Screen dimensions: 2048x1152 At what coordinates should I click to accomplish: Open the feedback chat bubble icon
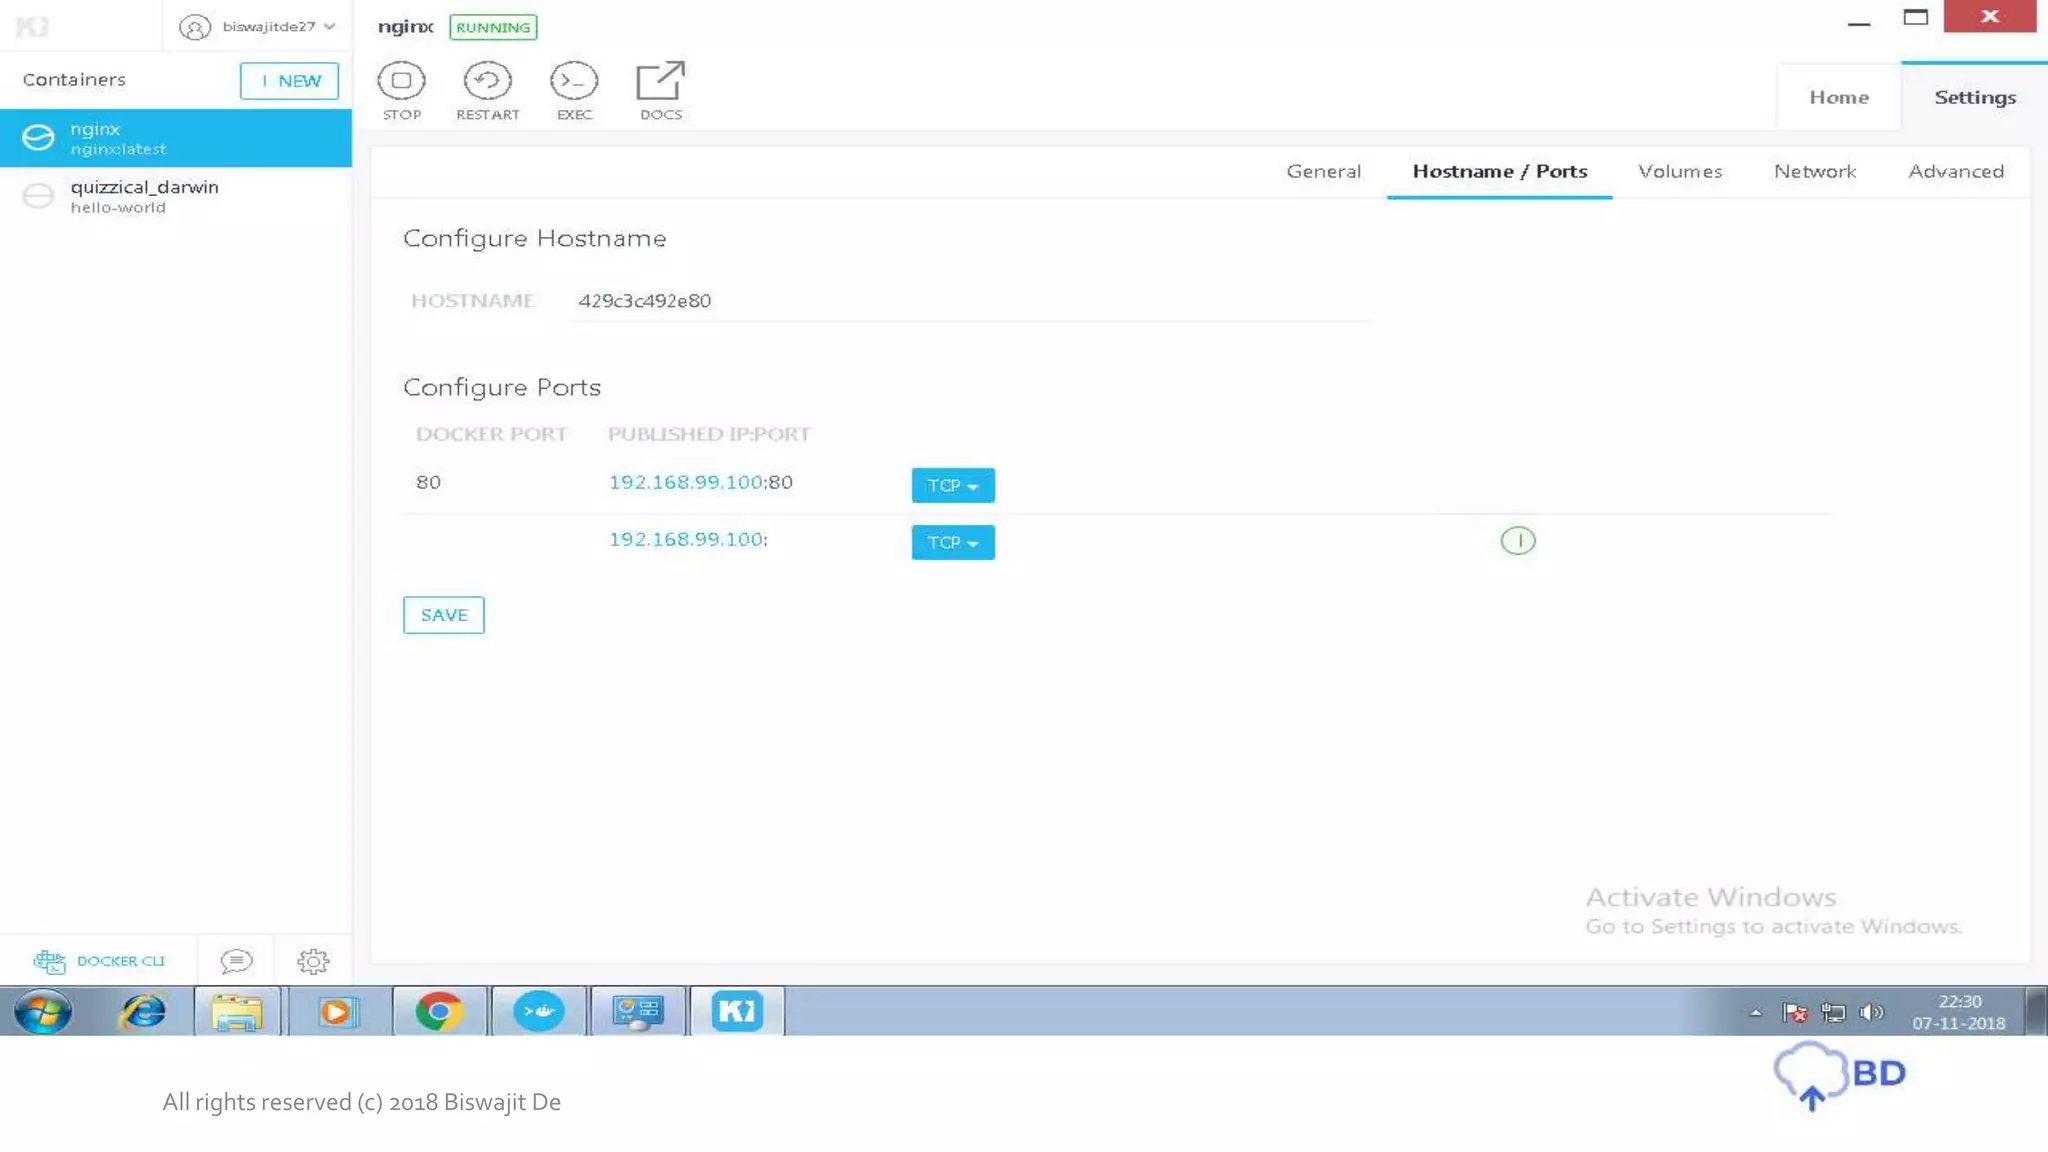pyautogui.click(x=236, y=961)
